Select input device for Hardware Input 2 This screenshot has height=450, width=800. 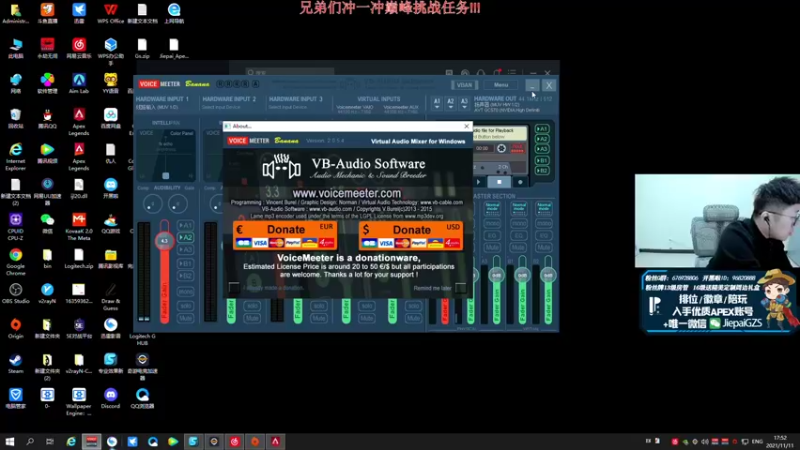coord(221,107)
